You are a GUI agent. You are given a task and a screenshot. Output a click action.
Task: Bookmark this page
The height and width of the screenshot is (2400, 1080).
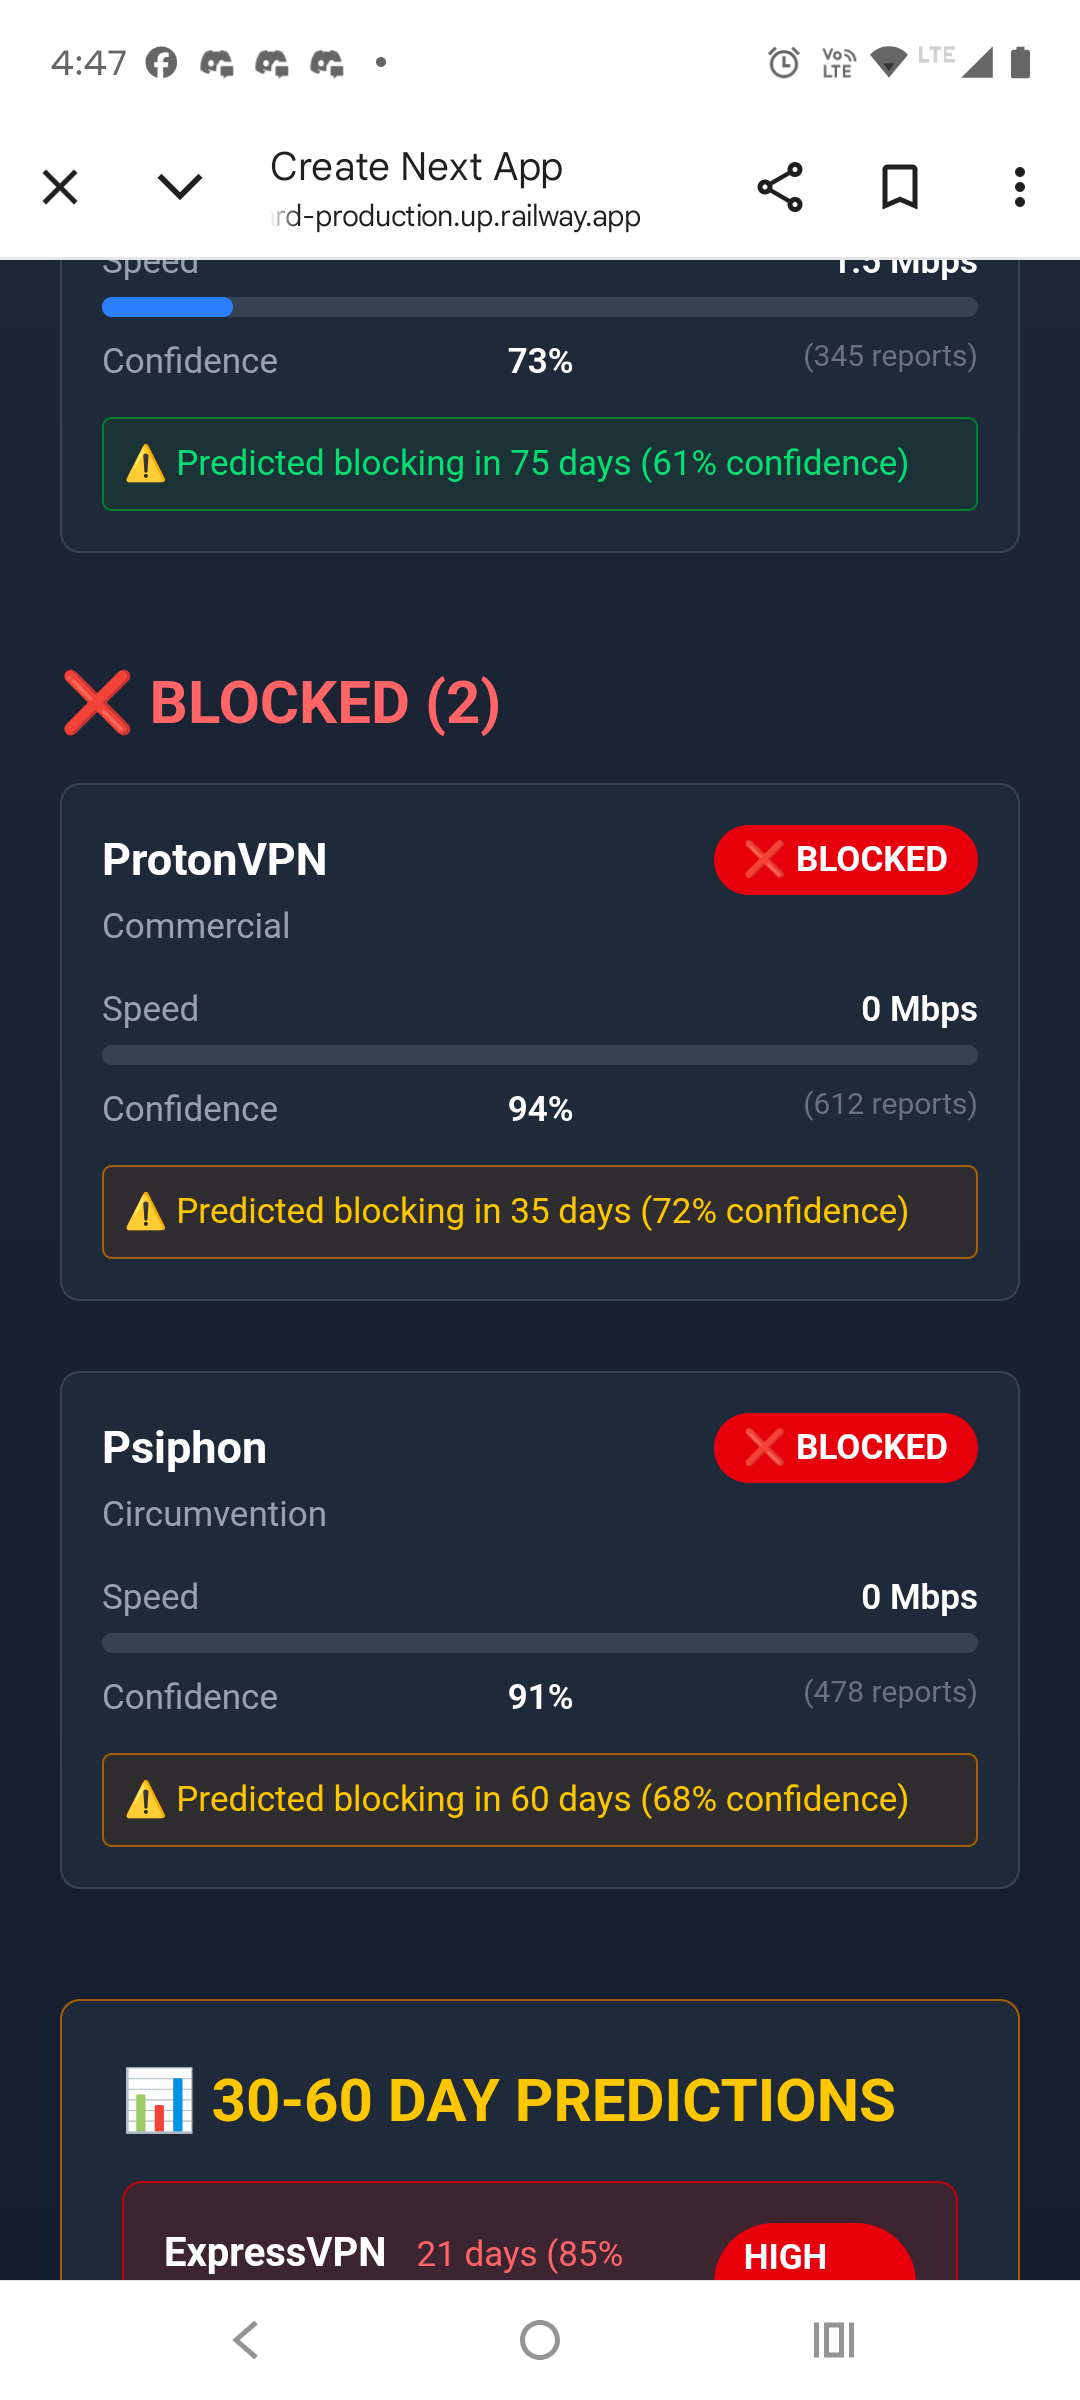pos(899,187)
